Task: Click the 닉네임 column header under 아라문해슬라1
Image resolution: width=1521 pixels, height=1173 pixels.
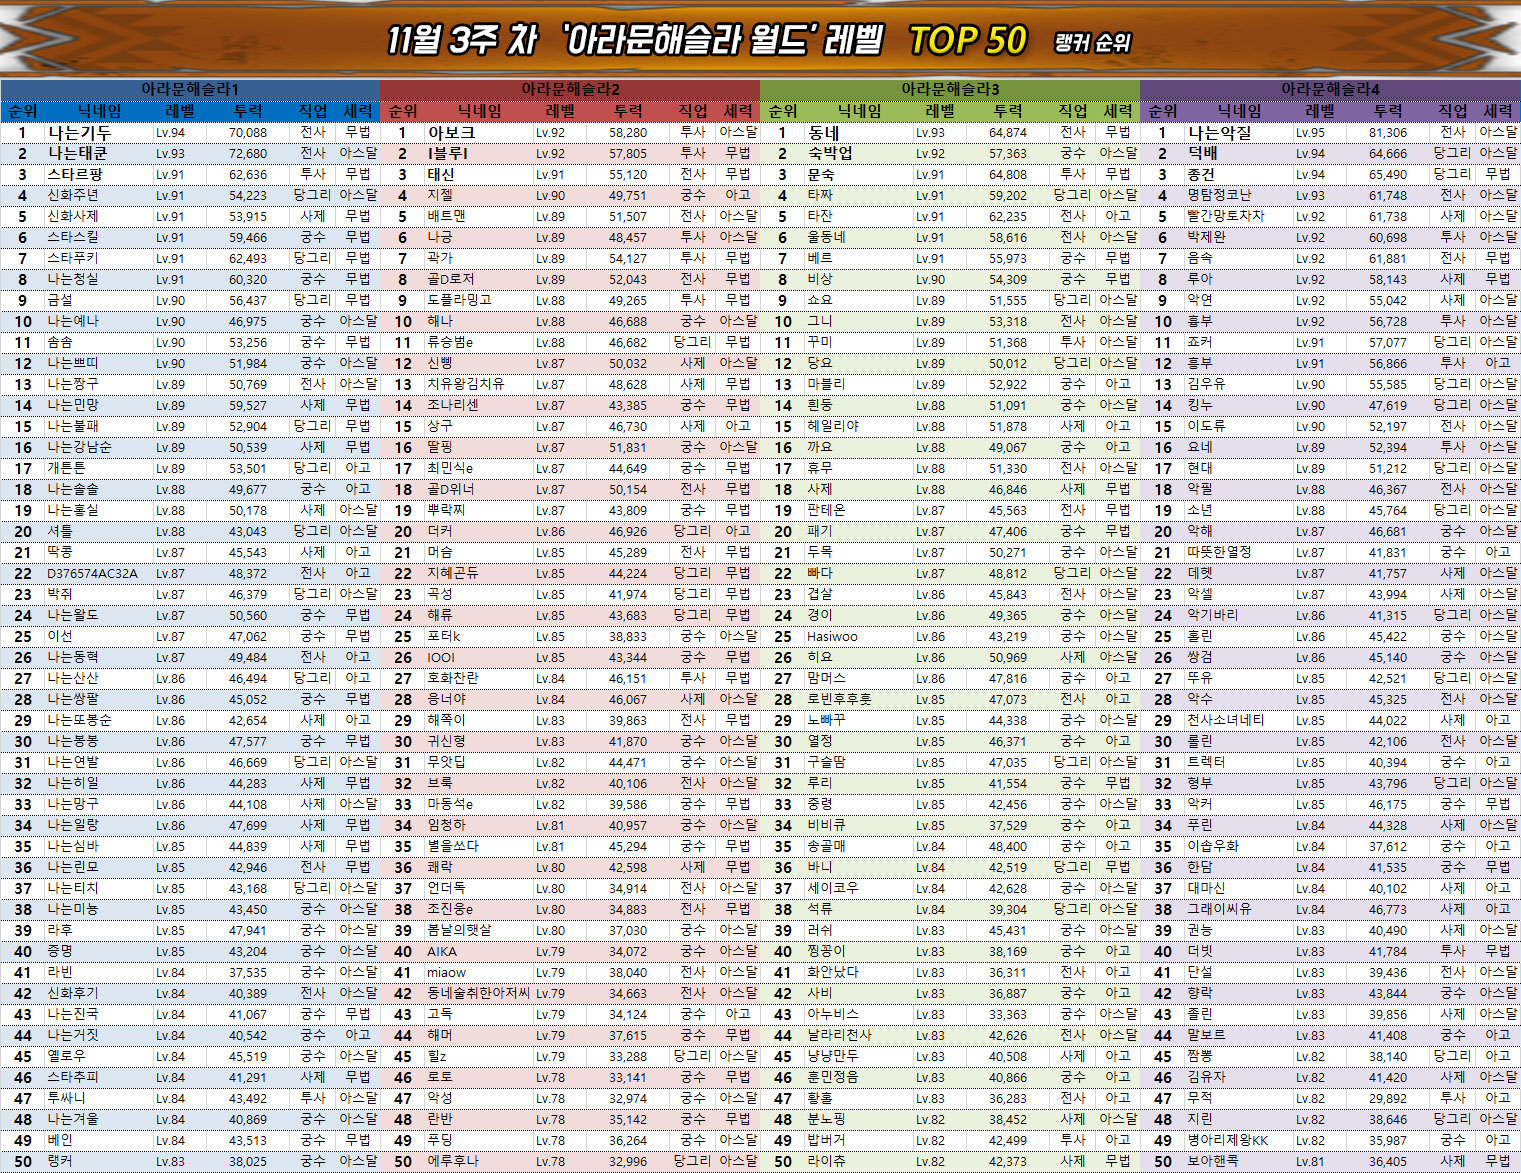Action: [x=100, y=111]
